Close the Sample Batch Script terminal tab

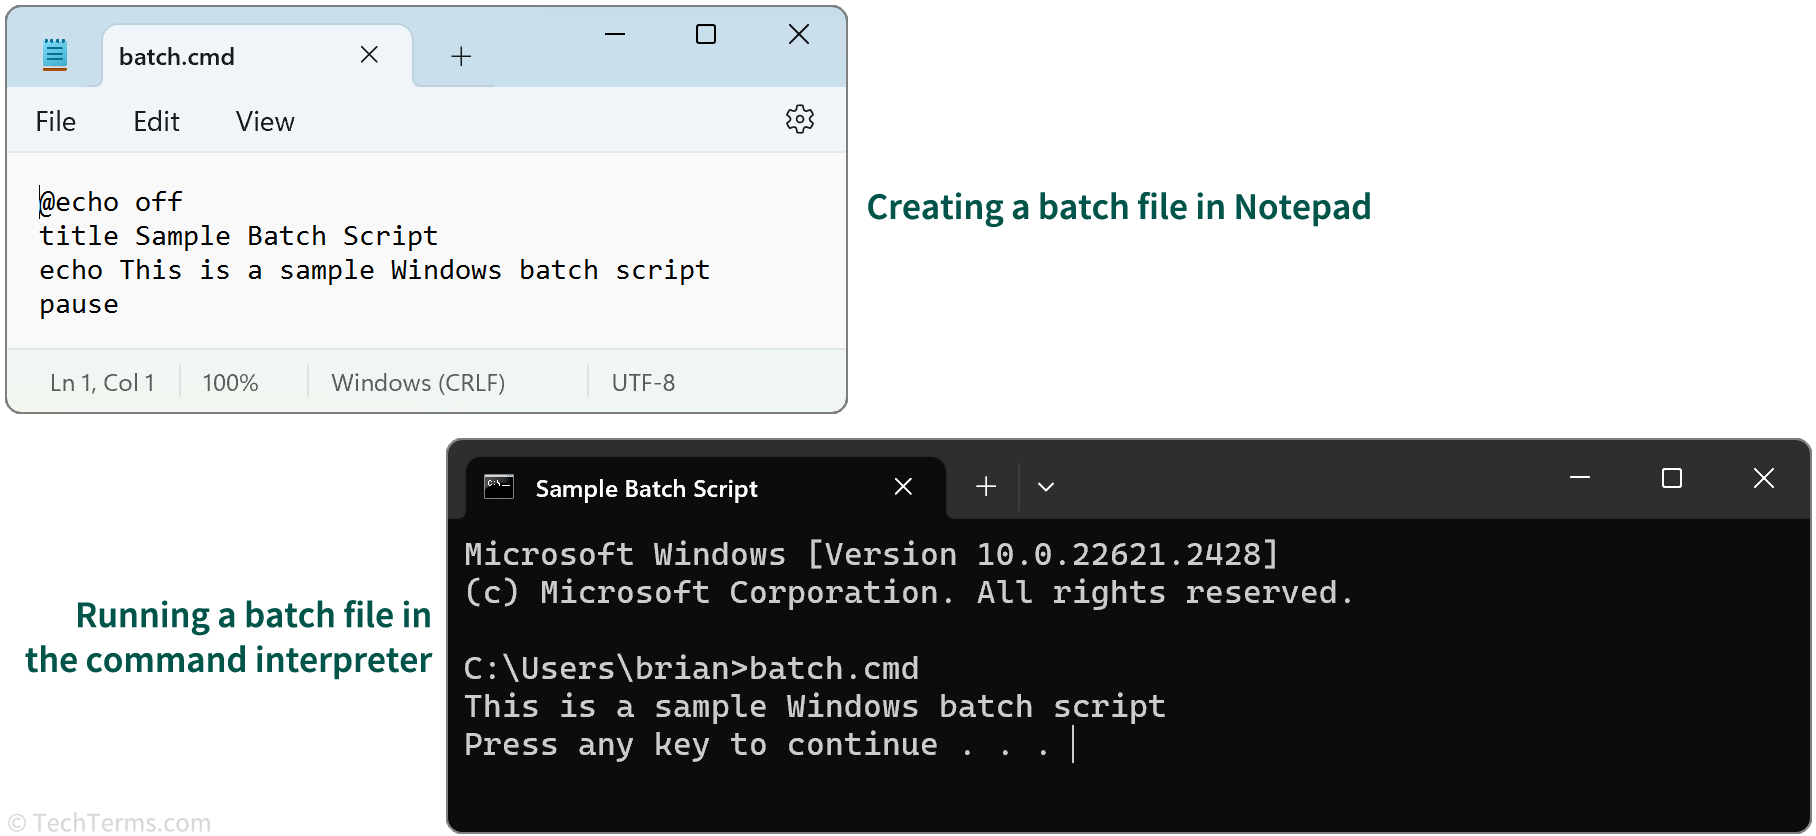coord(903,486)
